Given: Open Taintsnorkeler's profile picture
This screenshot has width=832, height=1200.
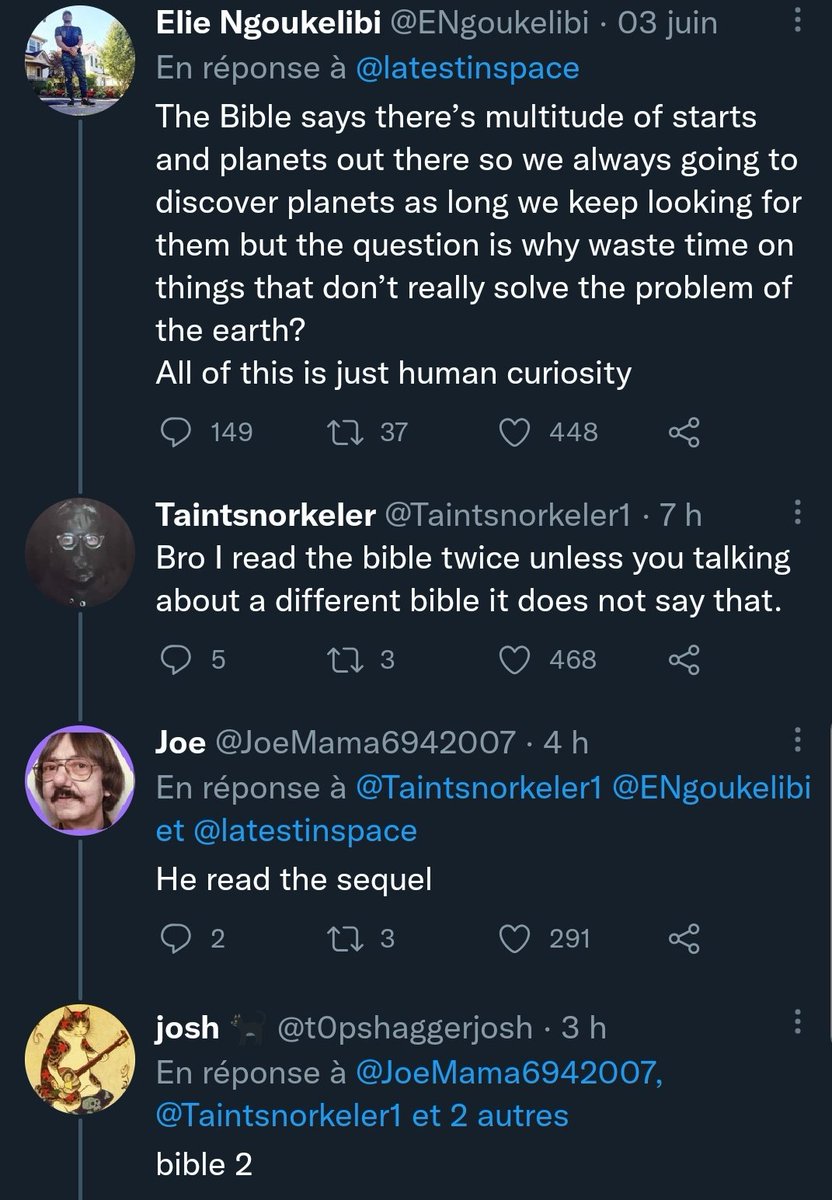Looking at the screenshot, I should point(78,553).
